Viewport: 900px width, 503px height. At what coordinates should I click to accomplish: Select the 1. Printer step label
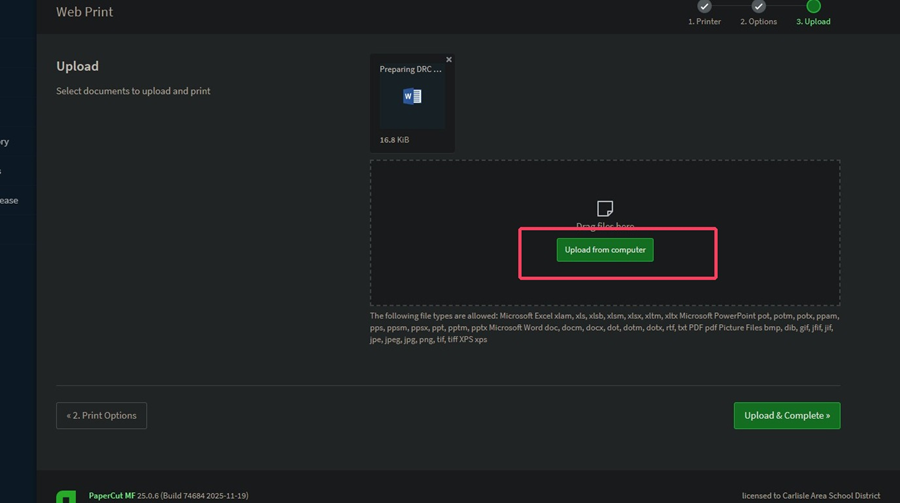(704, 21)
